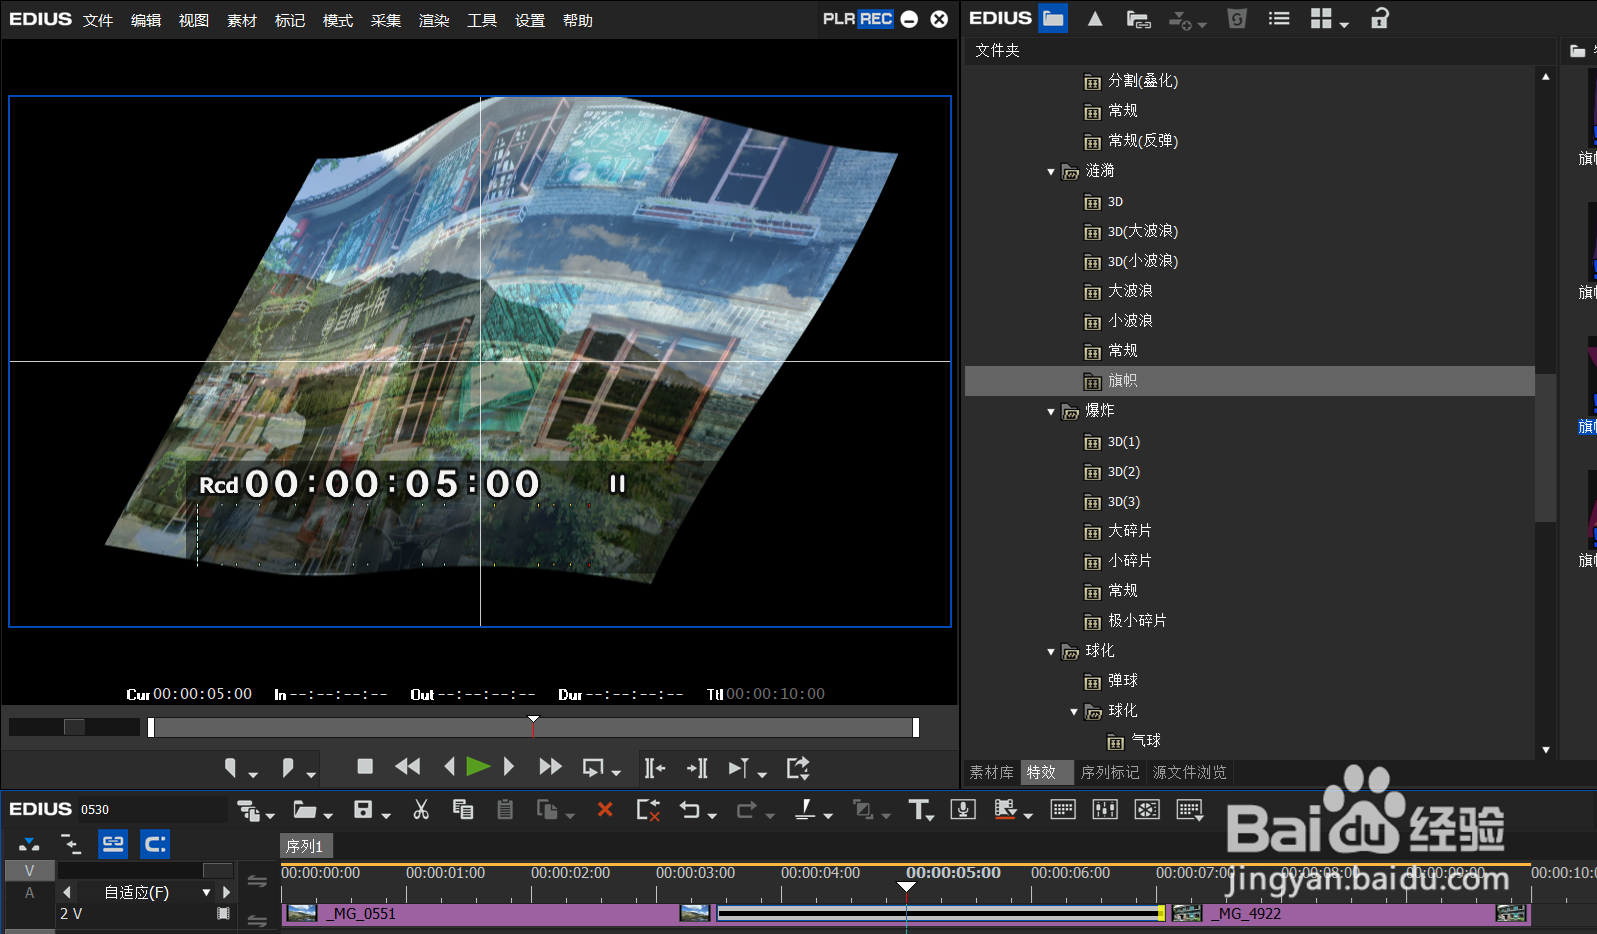Switch effects panel to list view
Viewport: 1597px width, 934px height.
(x=1279, y=19)
